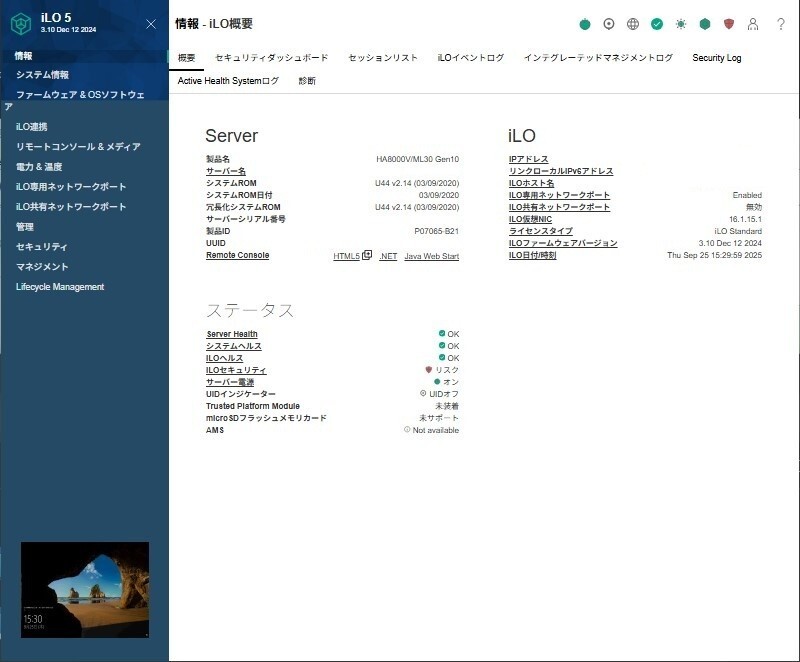Open マネジメント in the sidebar
This screenshot has height=662, width=800.
pyautogui.click(x=42, y=267)
